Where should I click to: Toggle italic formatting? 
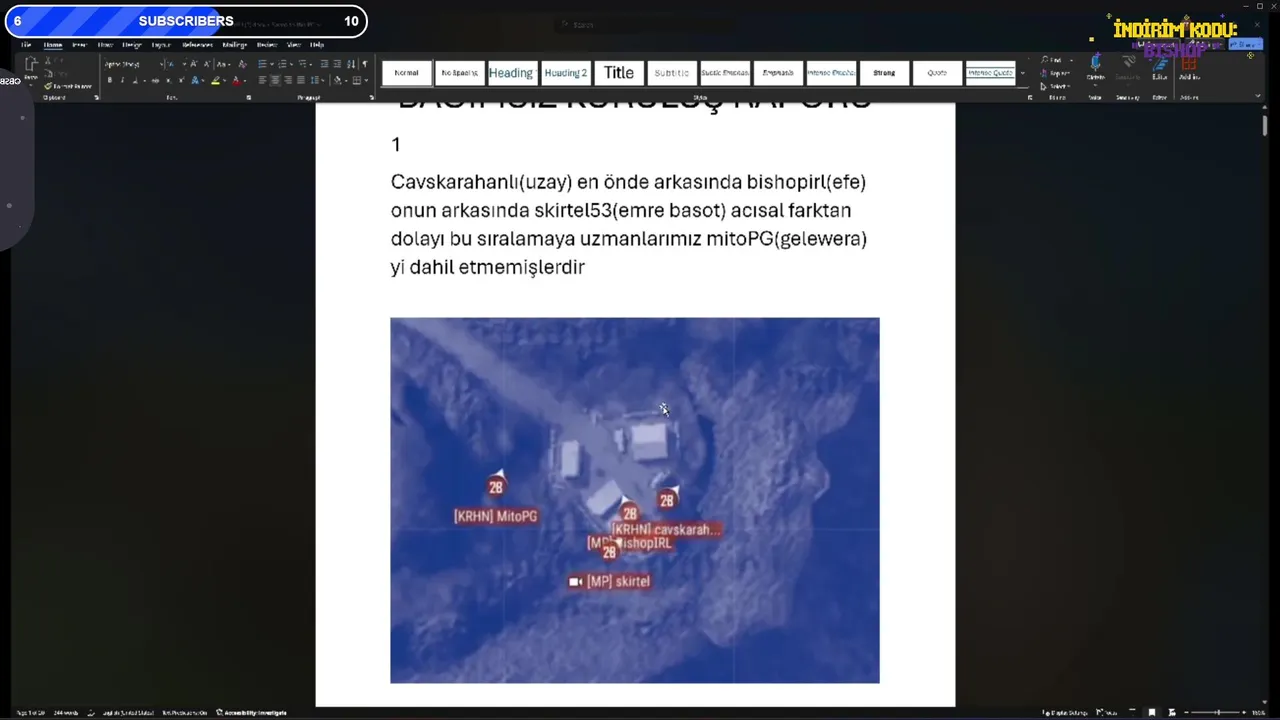(121, 80)
